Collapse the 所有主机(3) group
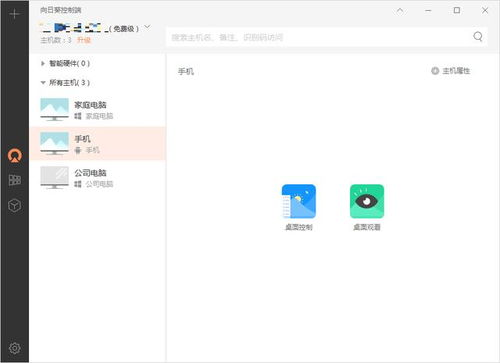This screenshot has width=500, height=363. click(x=65, y=82)
